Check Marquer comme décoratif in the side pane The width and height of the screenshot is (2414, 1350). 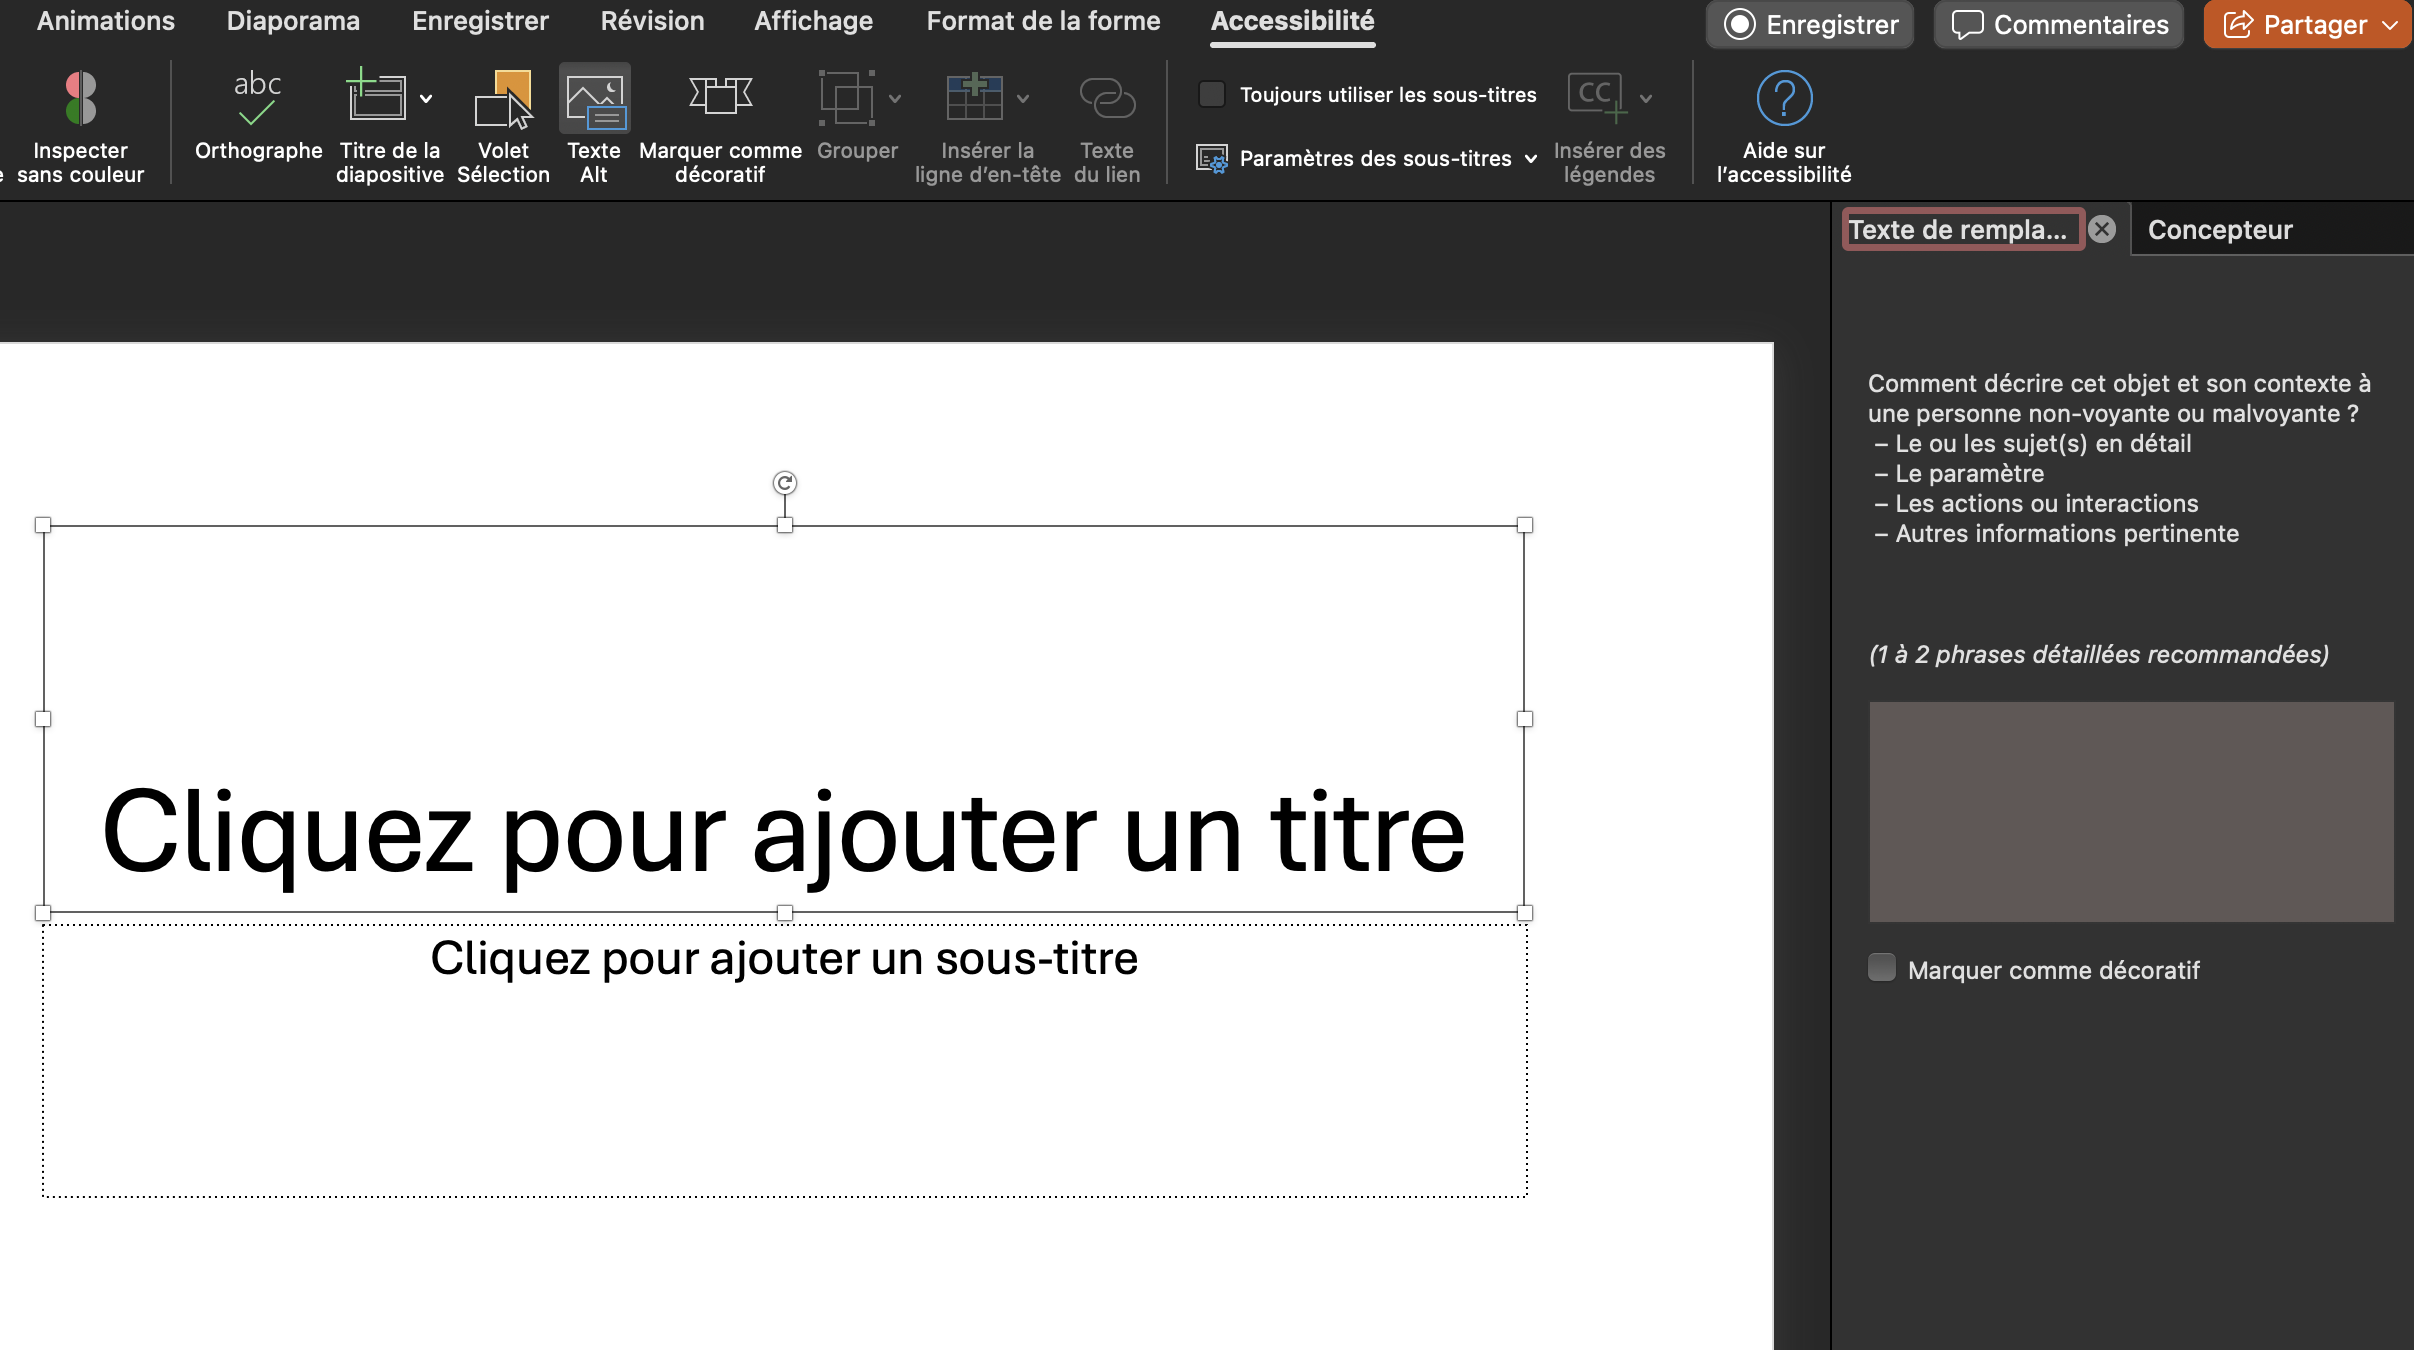[x=1882, y=968]
